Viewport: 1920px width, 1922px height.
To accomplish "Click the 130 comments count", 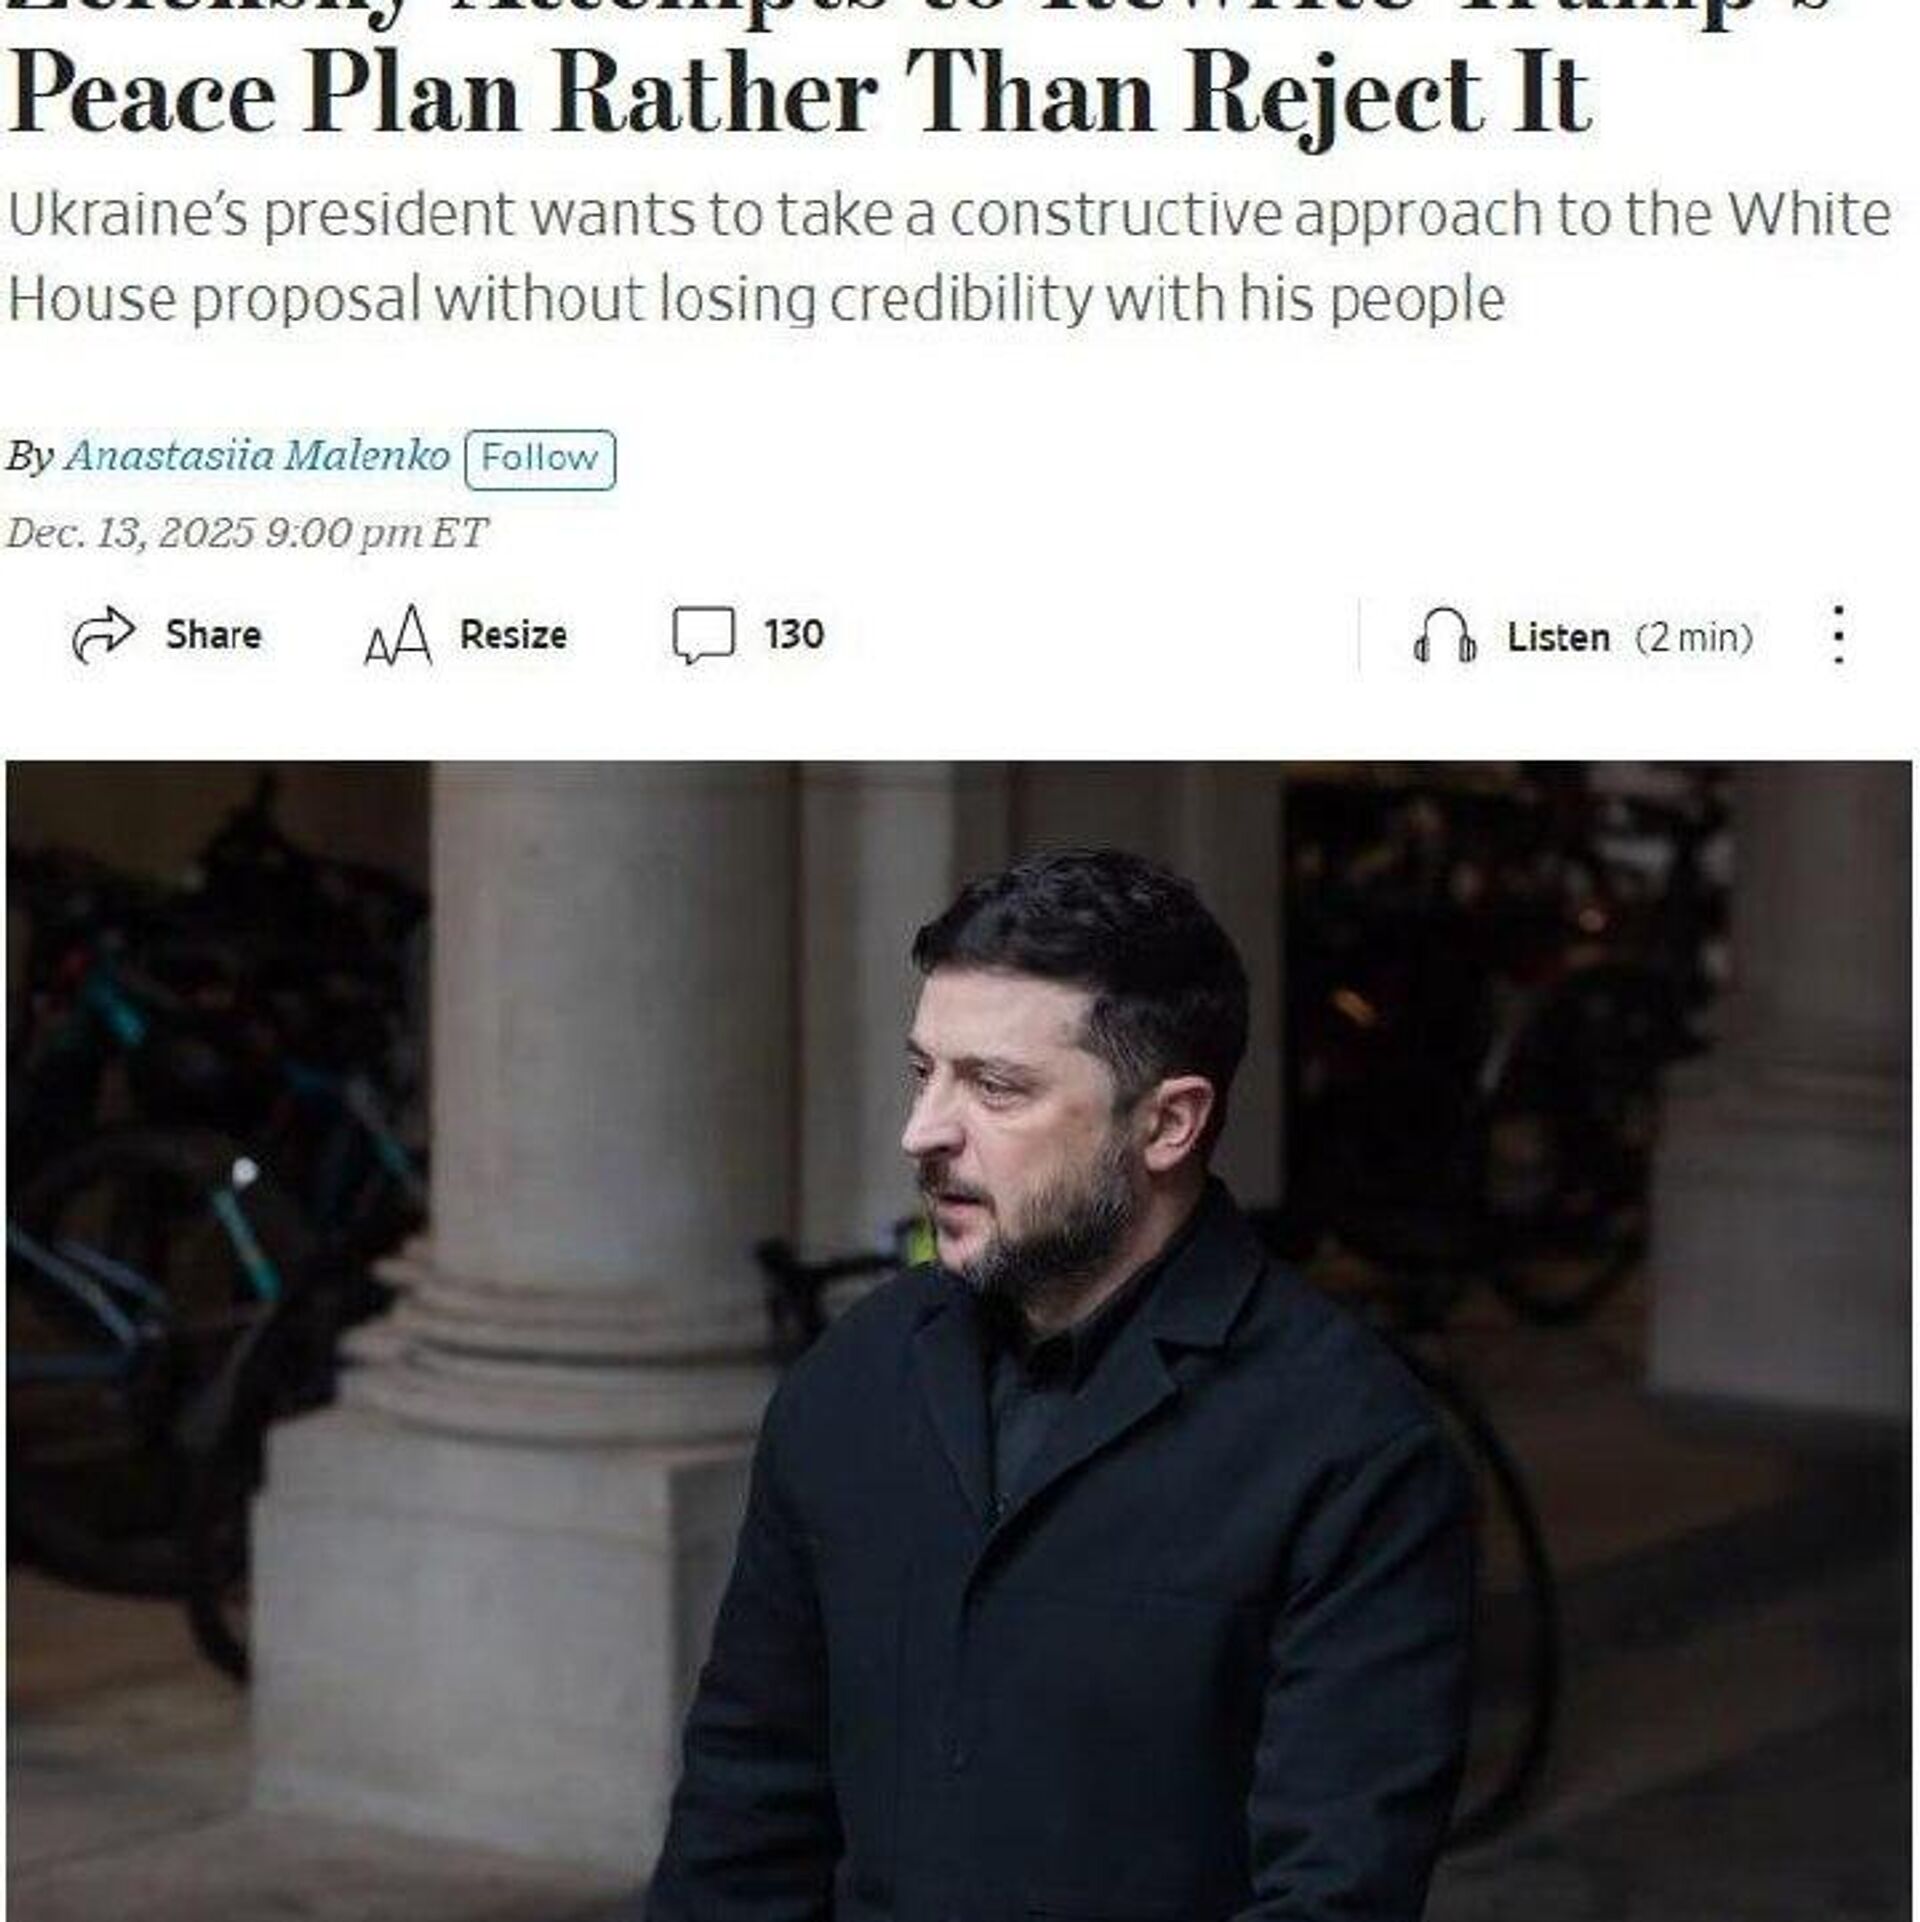I will (x=794, y=635).
